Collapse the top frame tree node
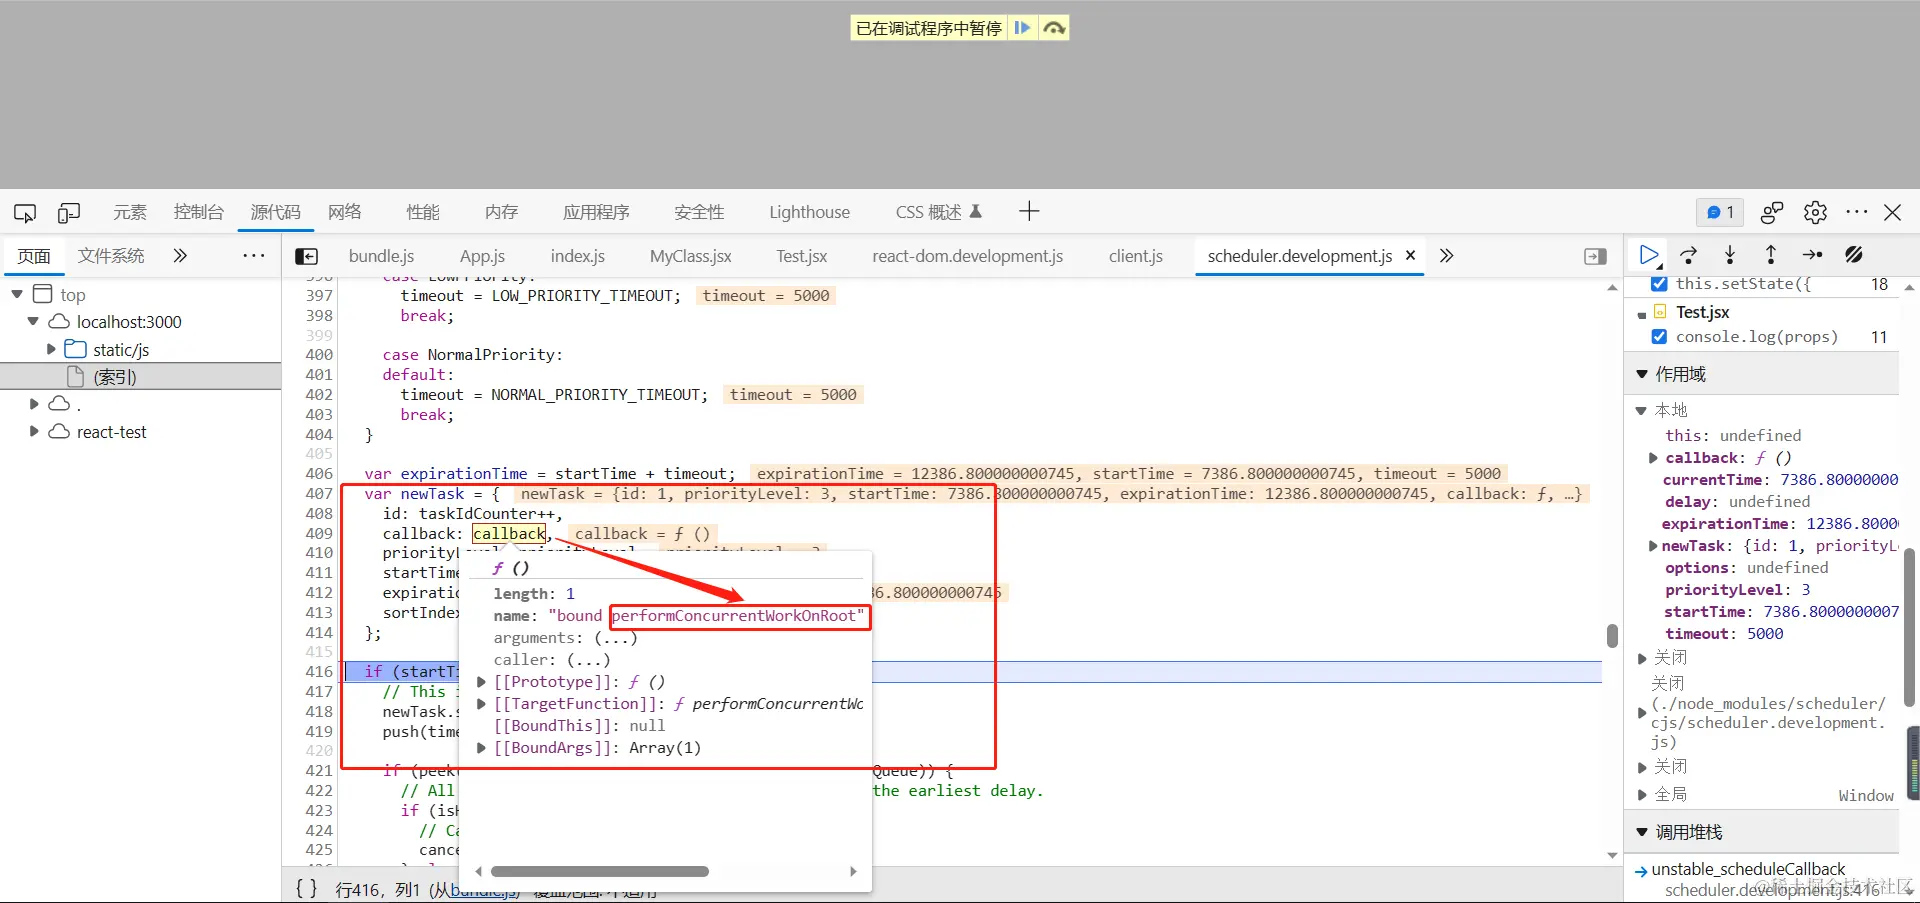The image size is (1920, 903). (17, 294)
